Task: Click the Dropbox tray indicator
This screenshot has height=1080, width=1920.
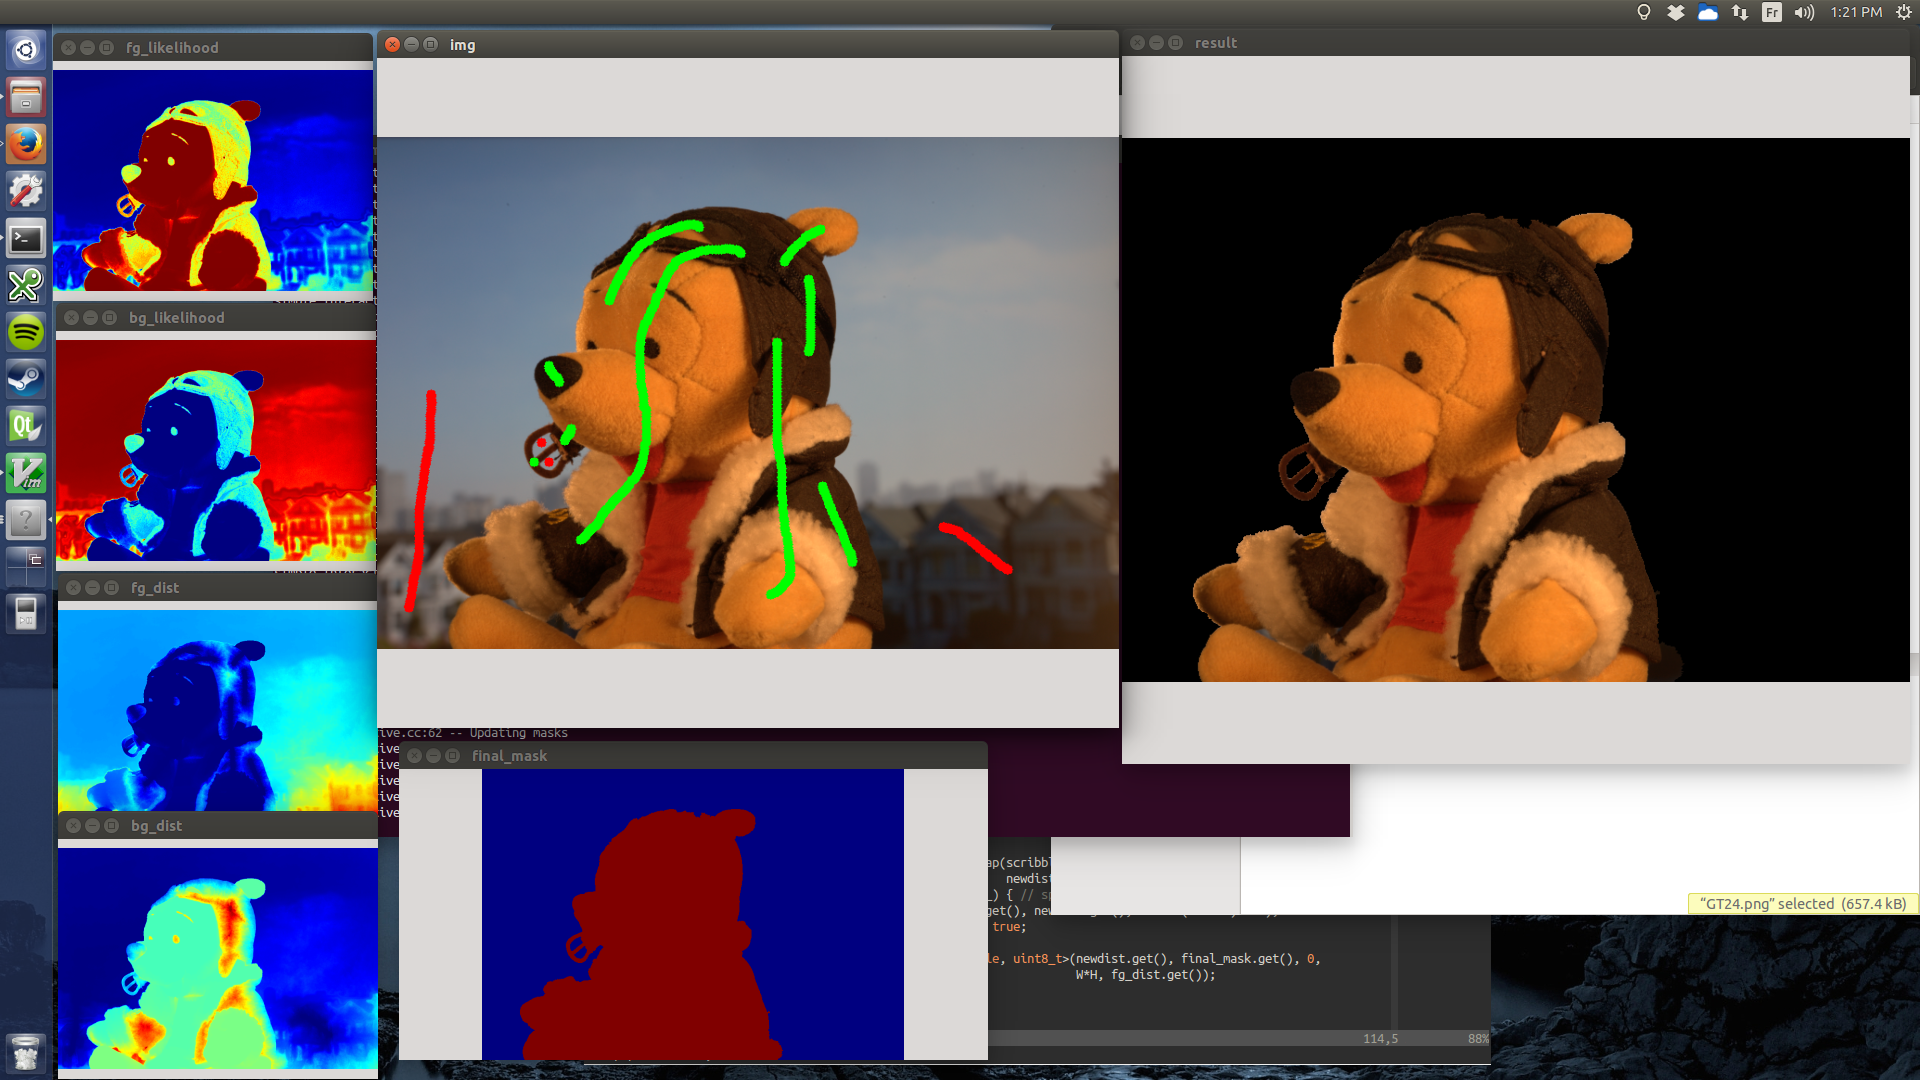Action: click(x=1676, y=12)
